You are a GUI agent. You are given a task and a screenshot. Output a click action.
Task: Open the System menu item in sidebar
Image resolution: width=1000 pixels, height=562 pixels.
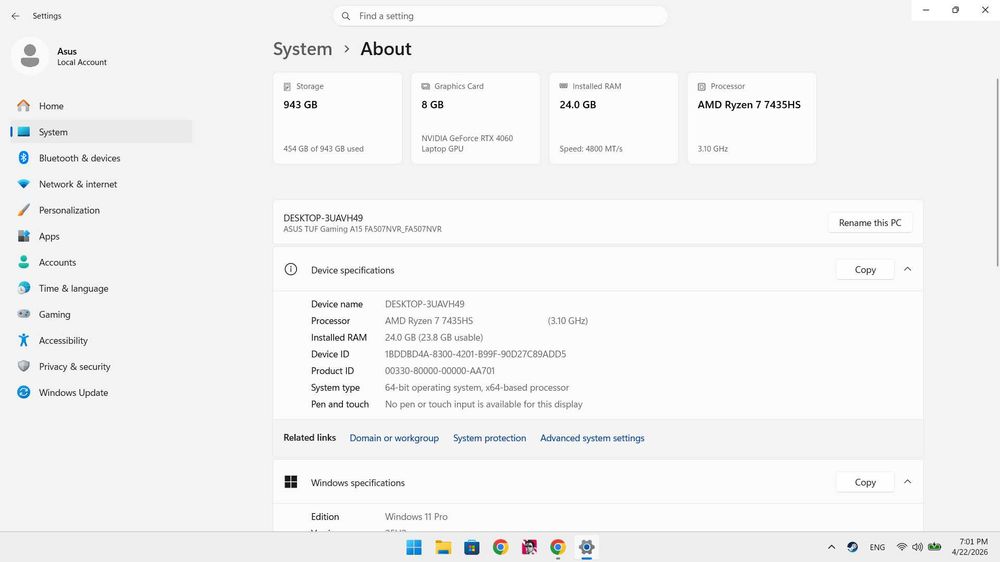101,132
